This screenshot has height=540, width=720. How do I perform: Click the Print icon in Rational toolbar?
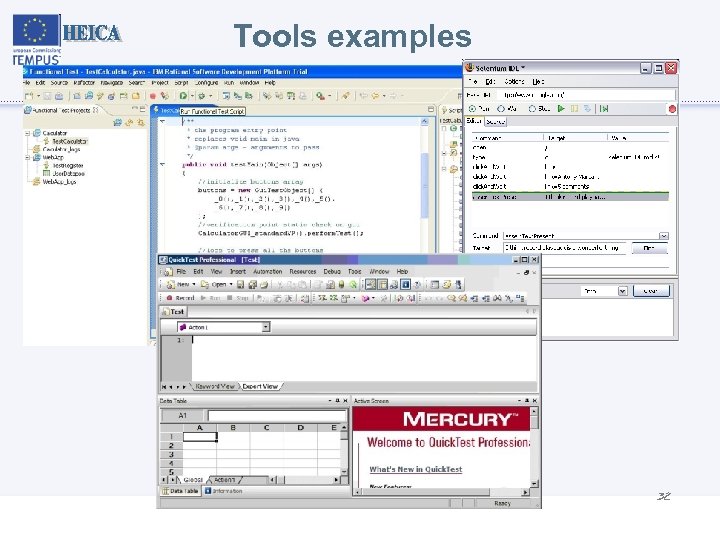click(59, 96)
